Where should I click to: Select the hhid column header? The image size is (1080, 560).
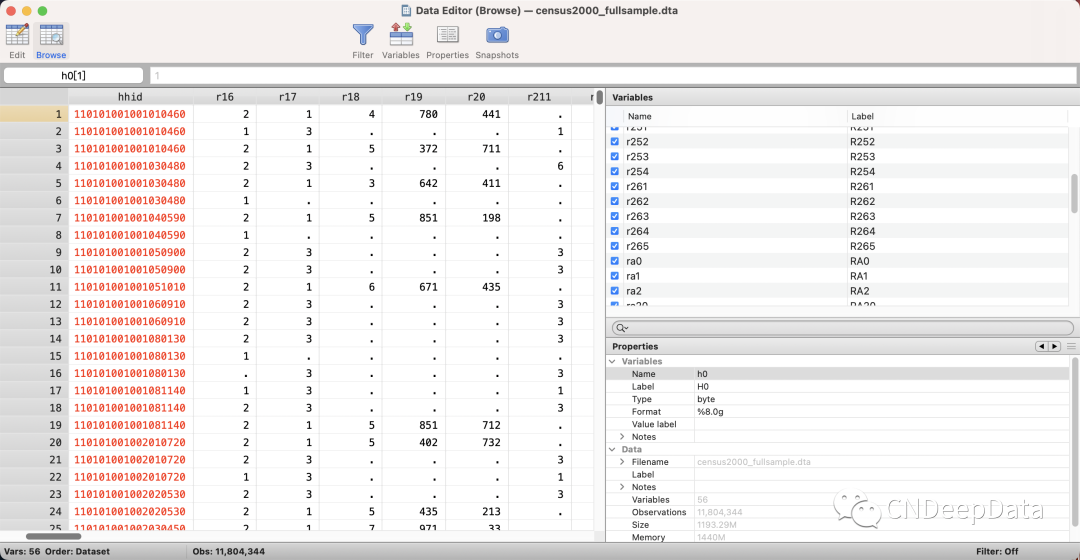pyautogui.click(x=131, y=97)
